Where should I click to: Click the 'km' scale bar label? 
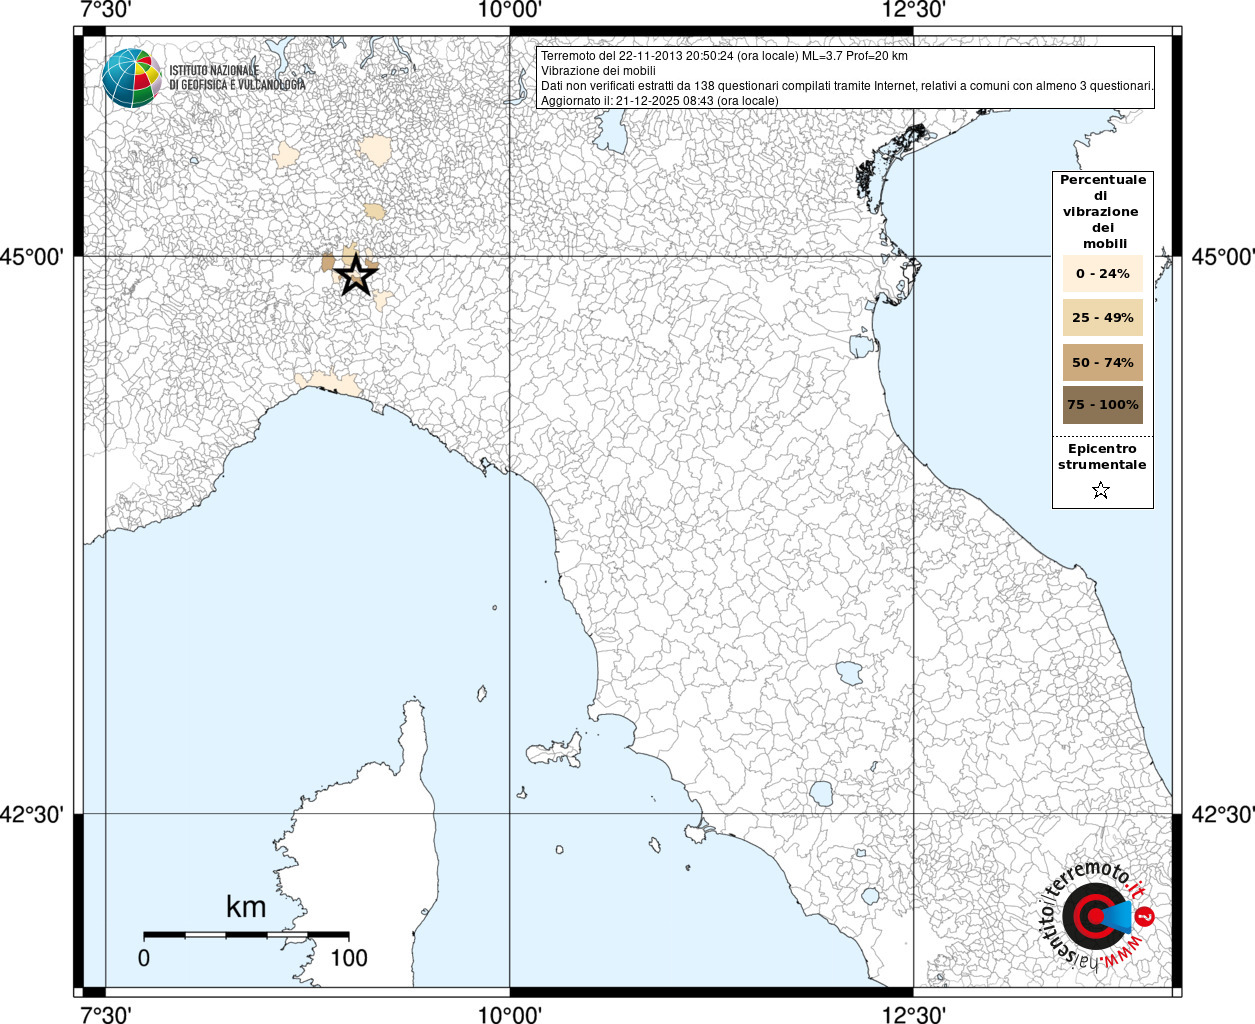pyautogui.click(x=246, y=907)
